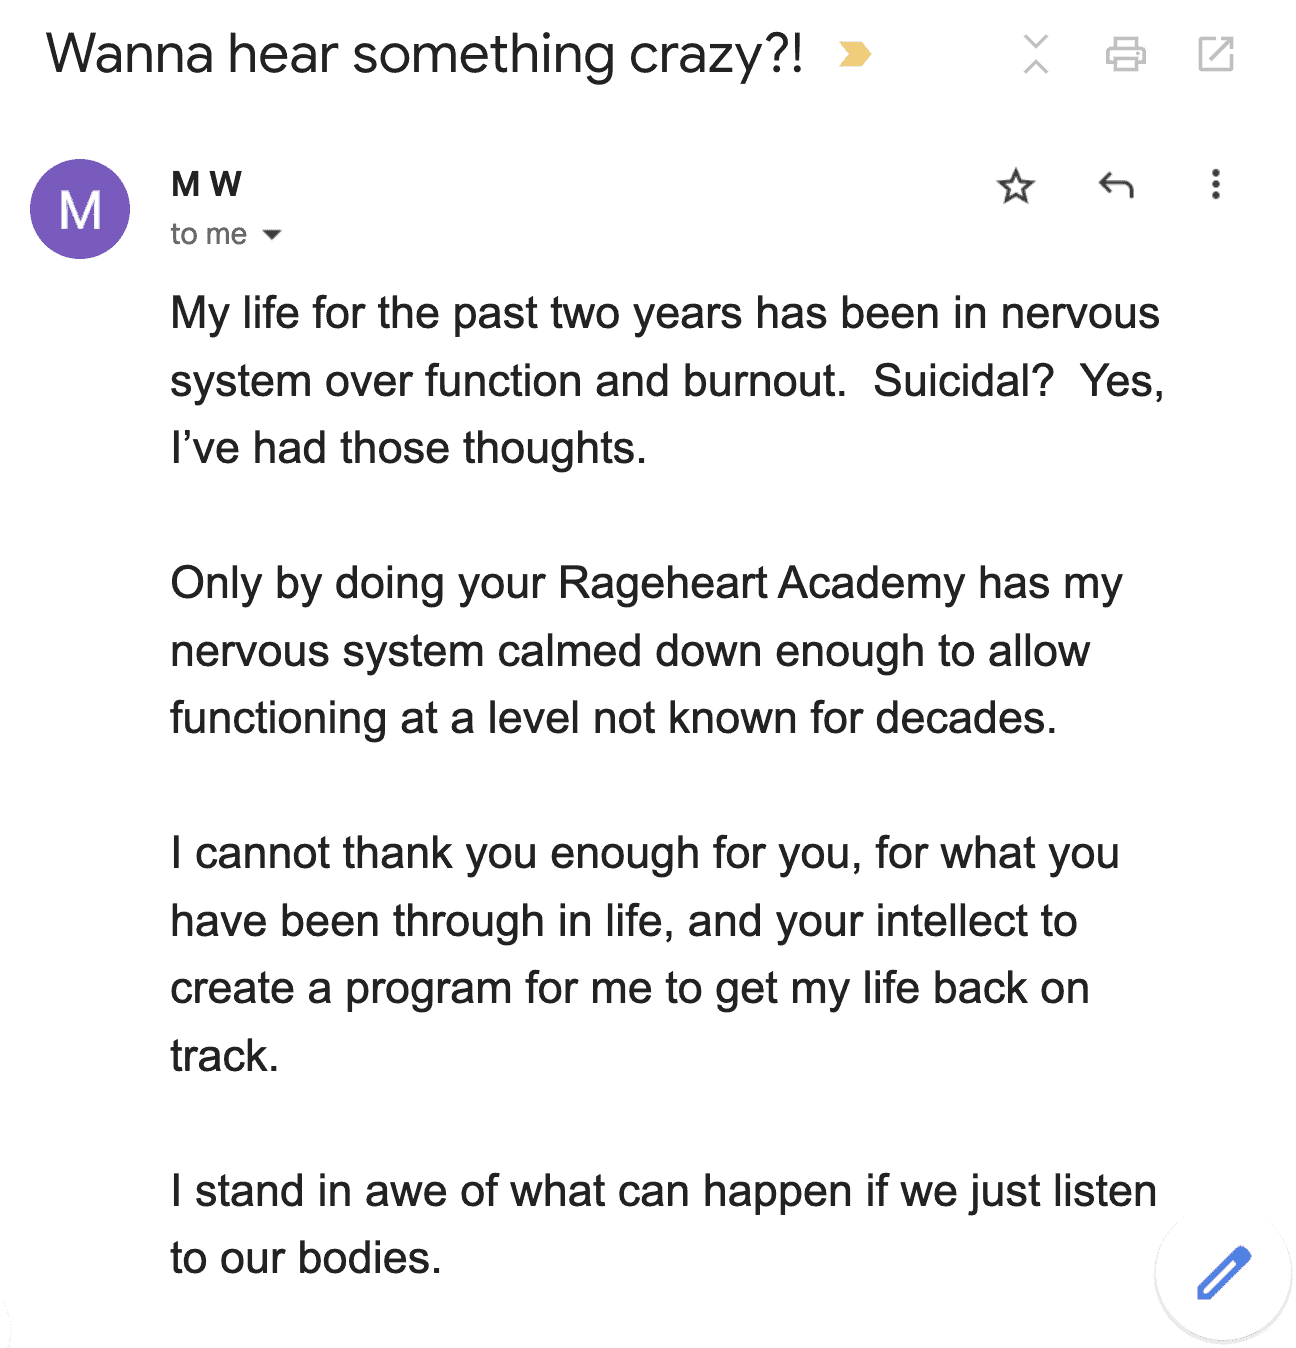The width and height of the screenshot is (1296, 1348).
Task: Star the message from M W
Action: pyautogui.click(x=1015, y=186)
